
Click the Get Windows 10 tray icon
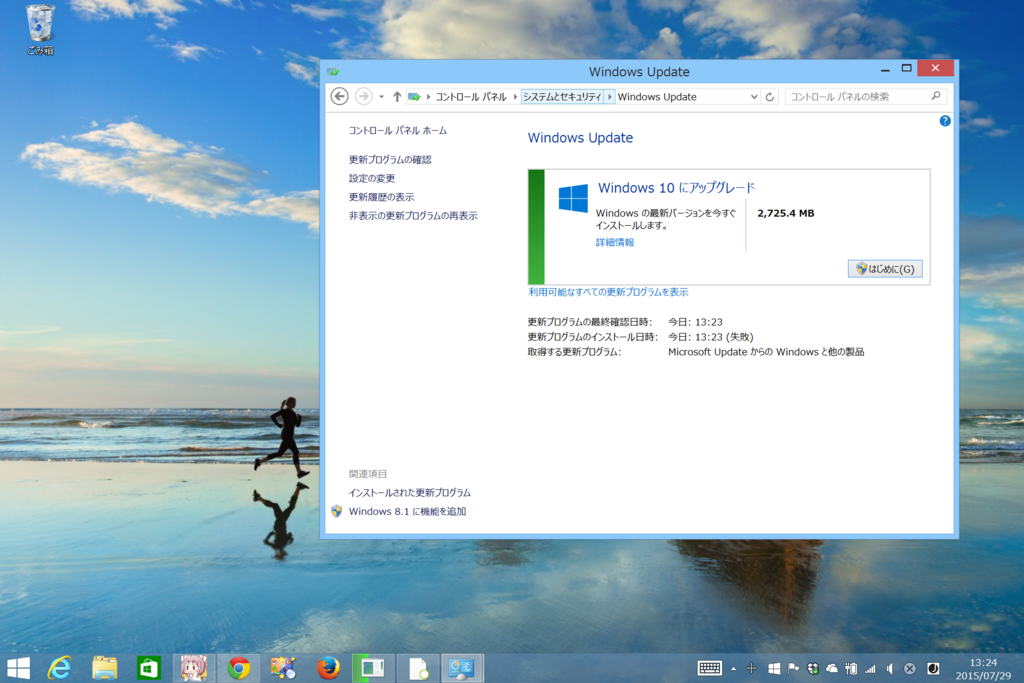tap(774, 669)
